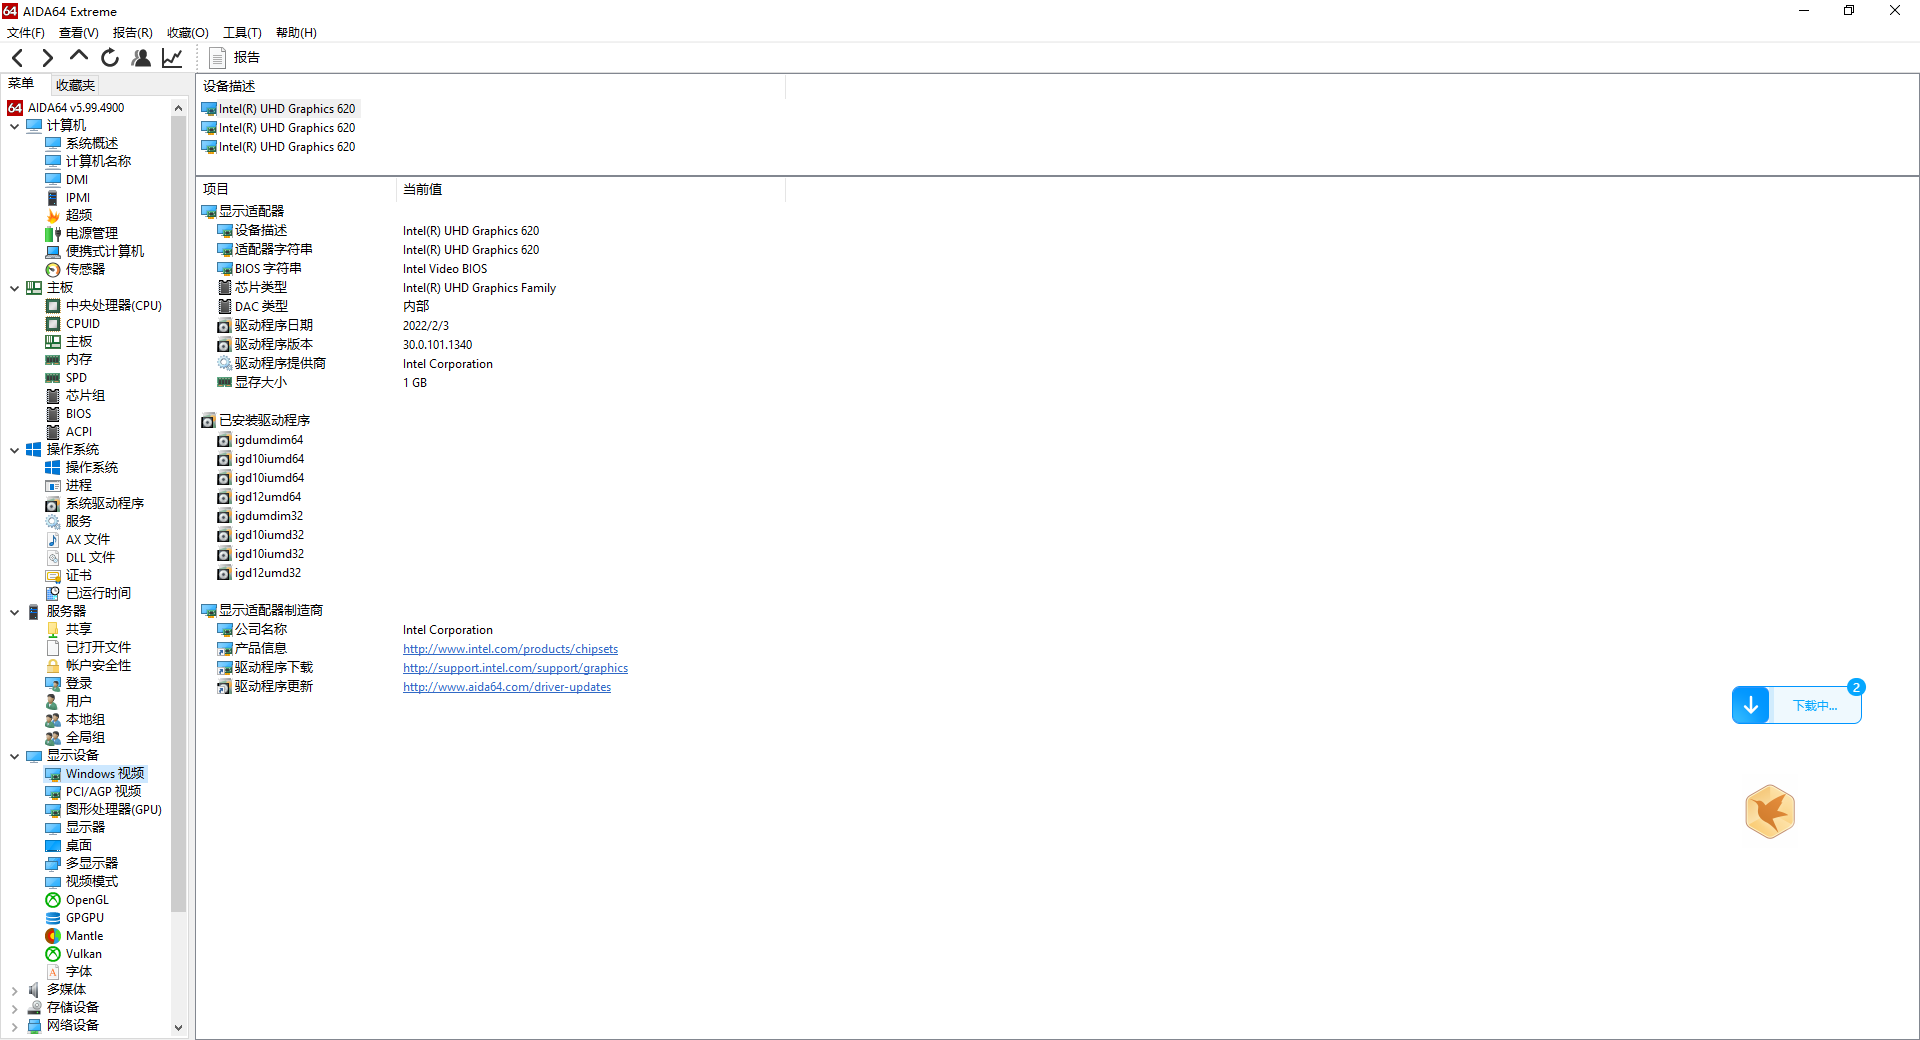Select the first Intel(R) UHD Graphics 620 device
Screen dimensions: 1920x1040
click(278, 109)
